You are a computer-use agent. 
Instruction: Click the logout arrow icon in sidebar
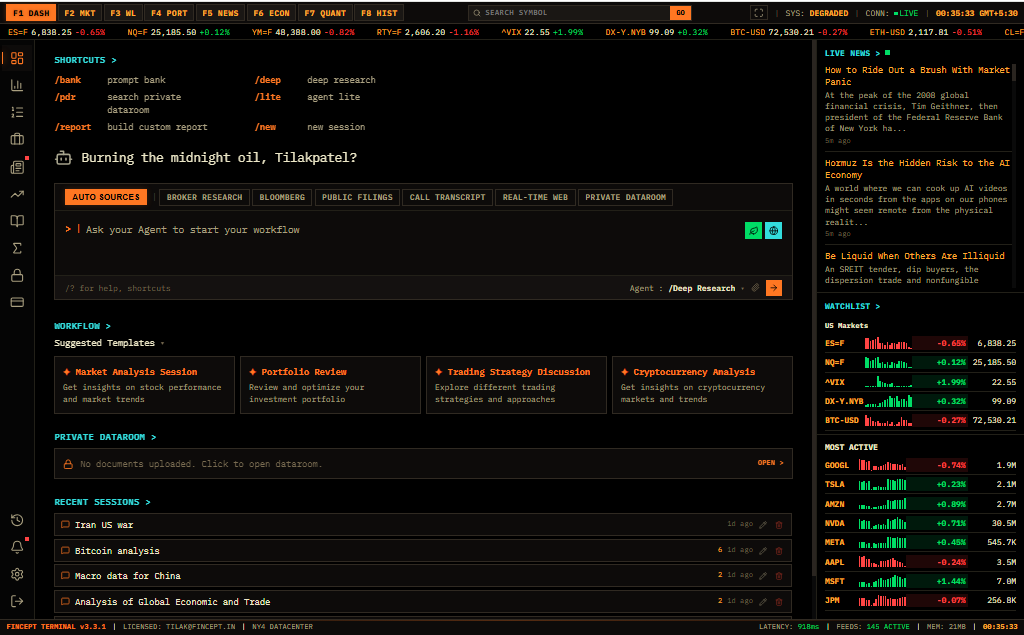[18, 601]
